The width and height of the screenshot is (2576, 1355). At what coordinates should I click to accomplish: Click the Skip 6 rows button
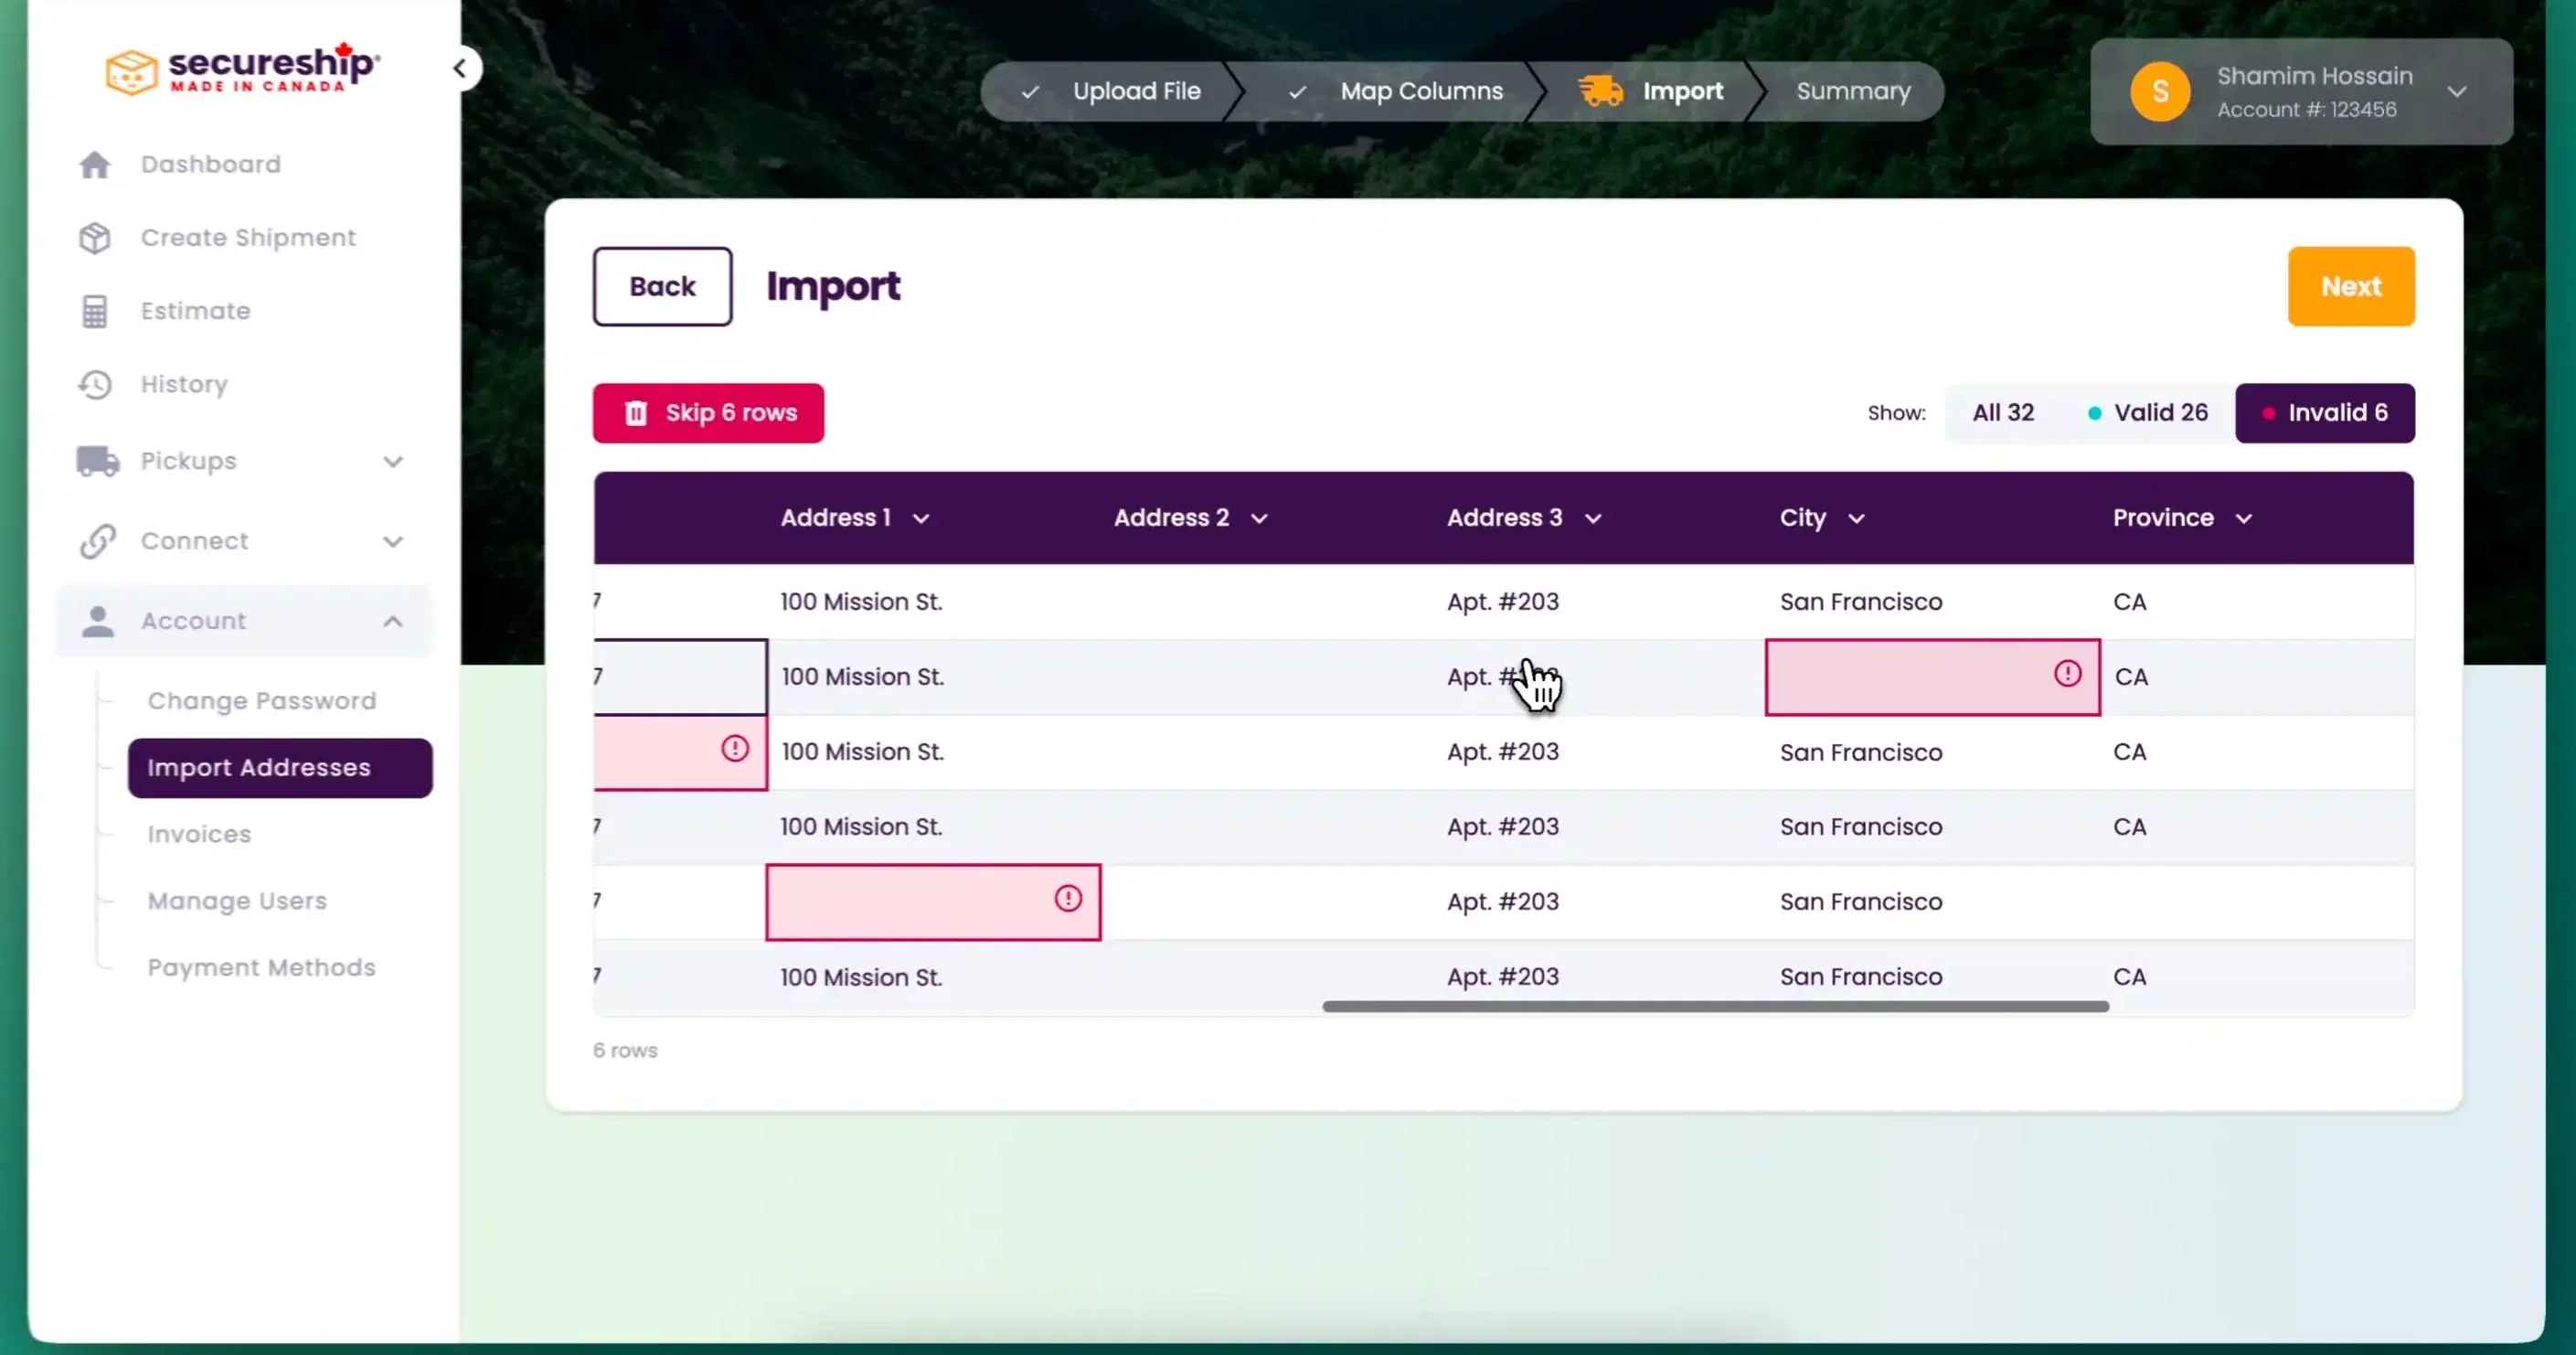[708, 413]
